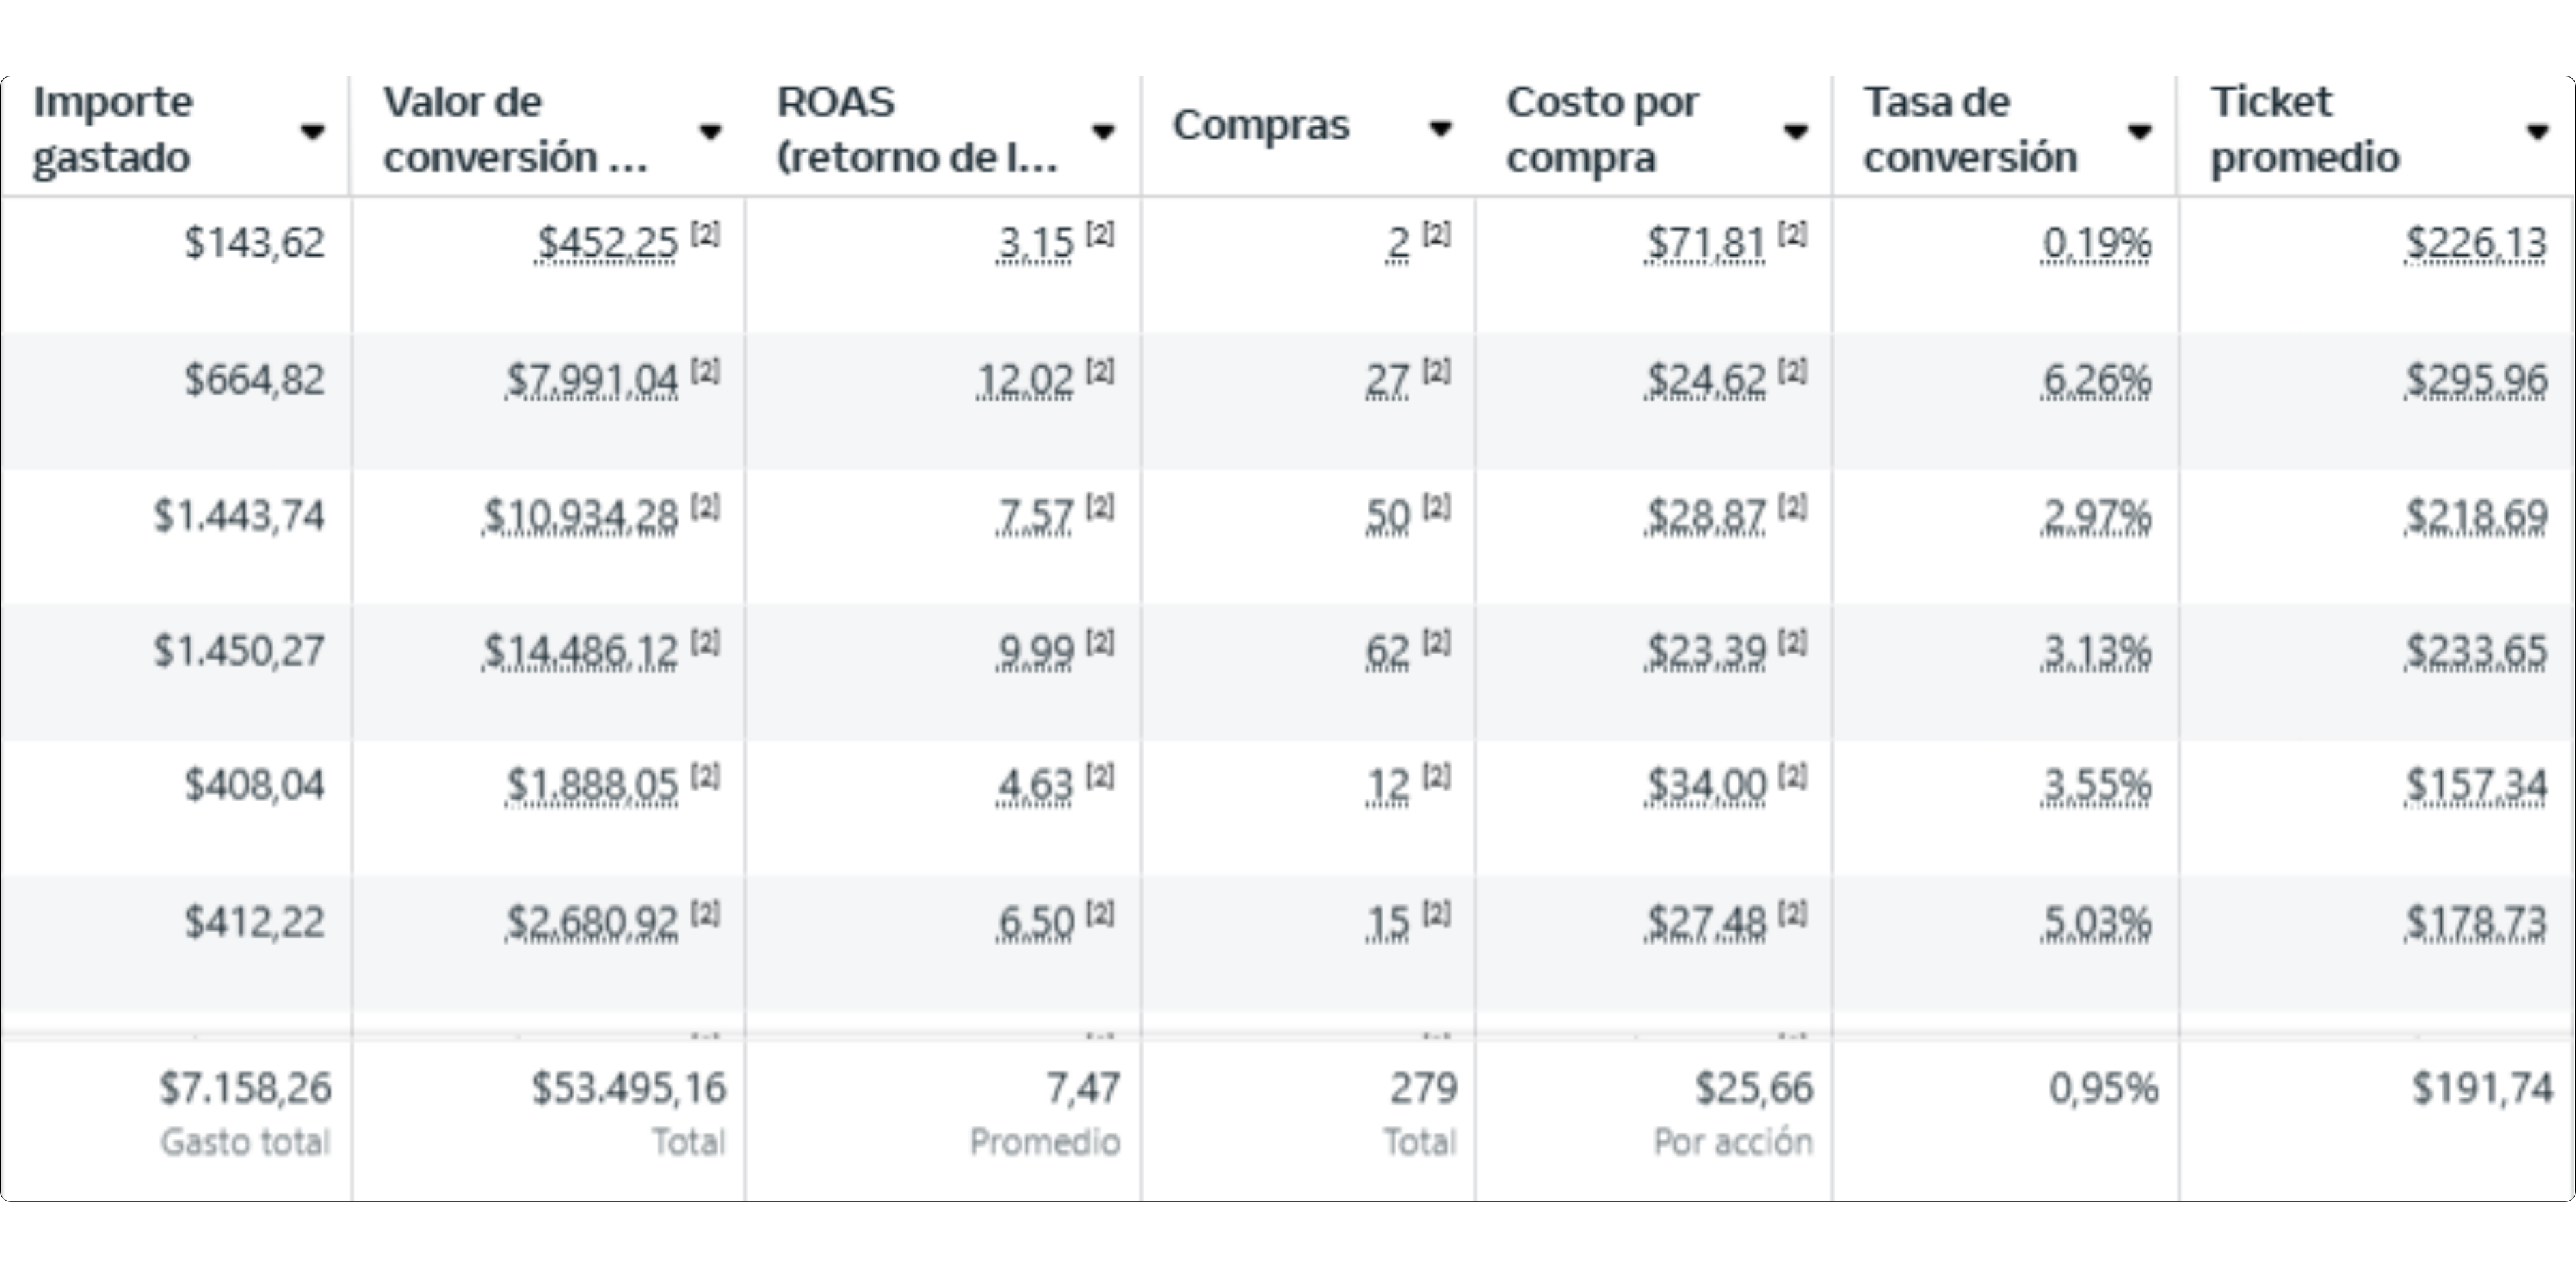Click footnote [2] next to $71,81
Viewport: 2576px width, 1288px height.
point(1792,235)
